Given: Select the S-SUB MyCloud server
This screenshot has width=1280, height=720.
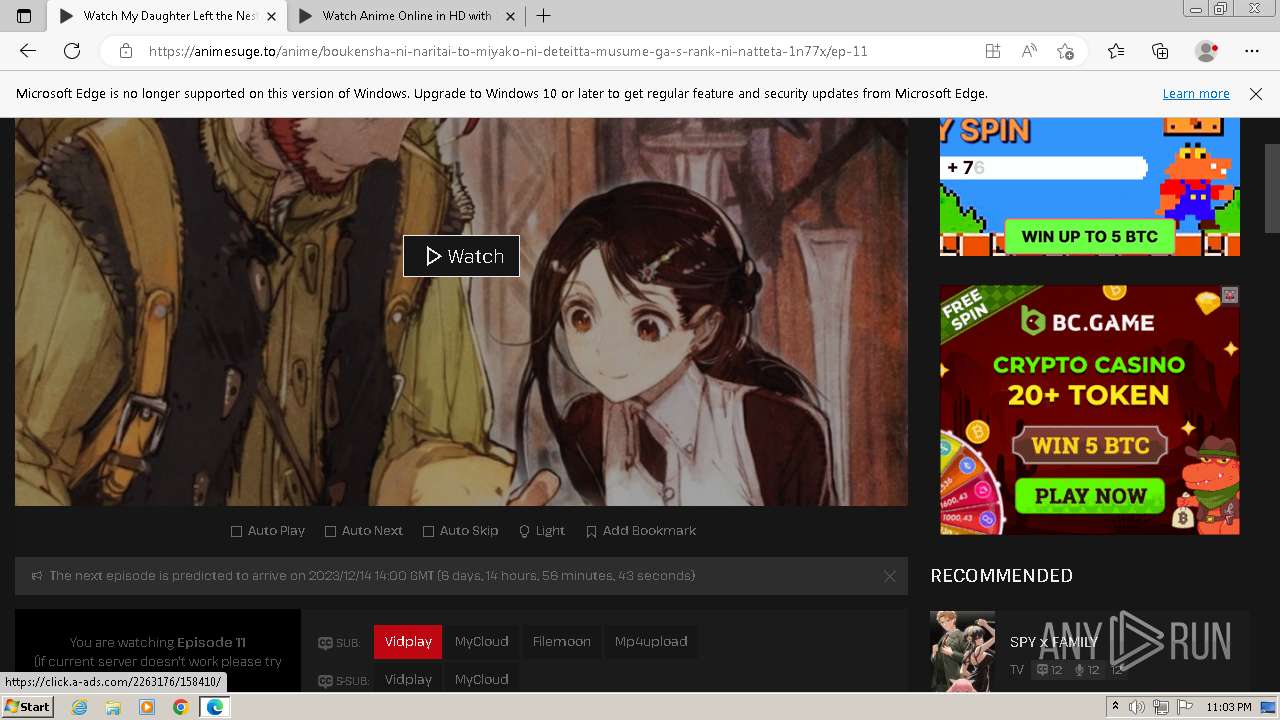Looking at the screenshot, I should click(x=482, y=679).
